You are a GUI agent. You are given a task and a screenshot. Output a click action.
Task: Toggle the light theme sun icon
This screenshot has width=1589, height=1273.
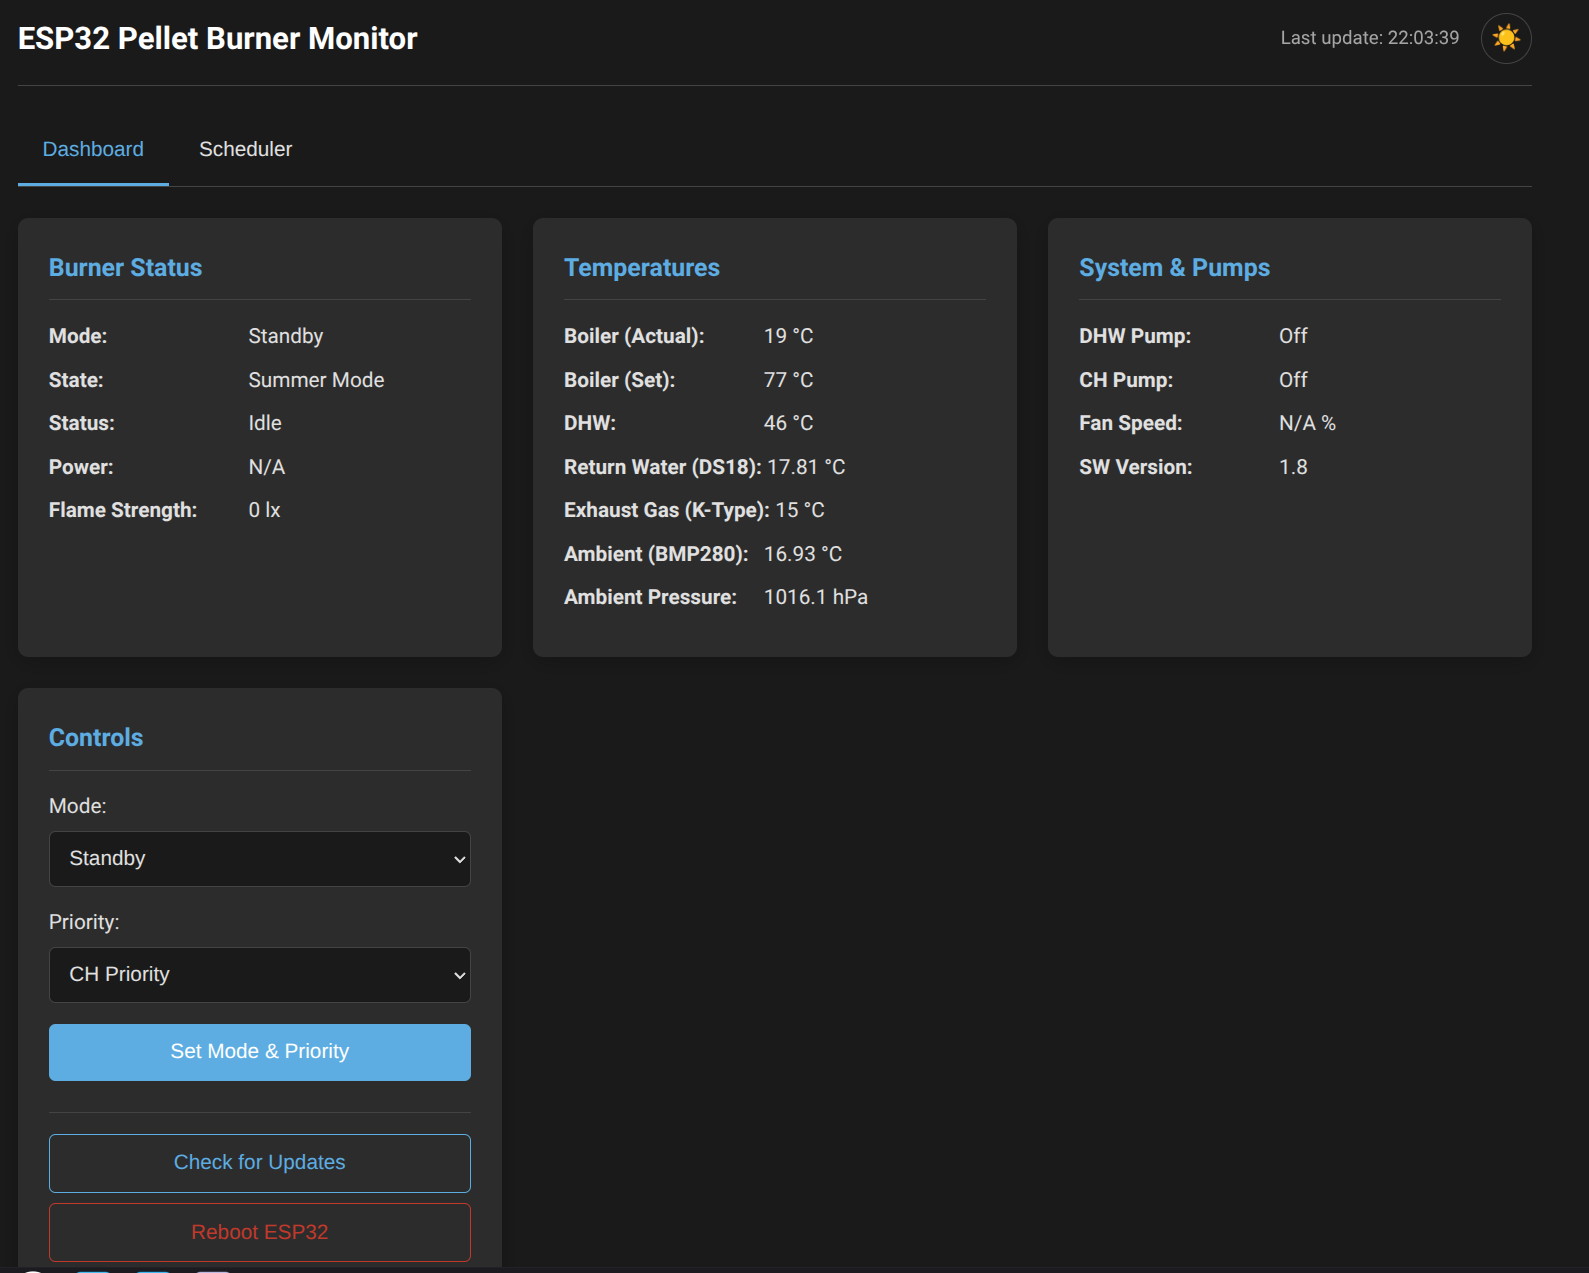pyautogui.click(x=1505, y=38)
